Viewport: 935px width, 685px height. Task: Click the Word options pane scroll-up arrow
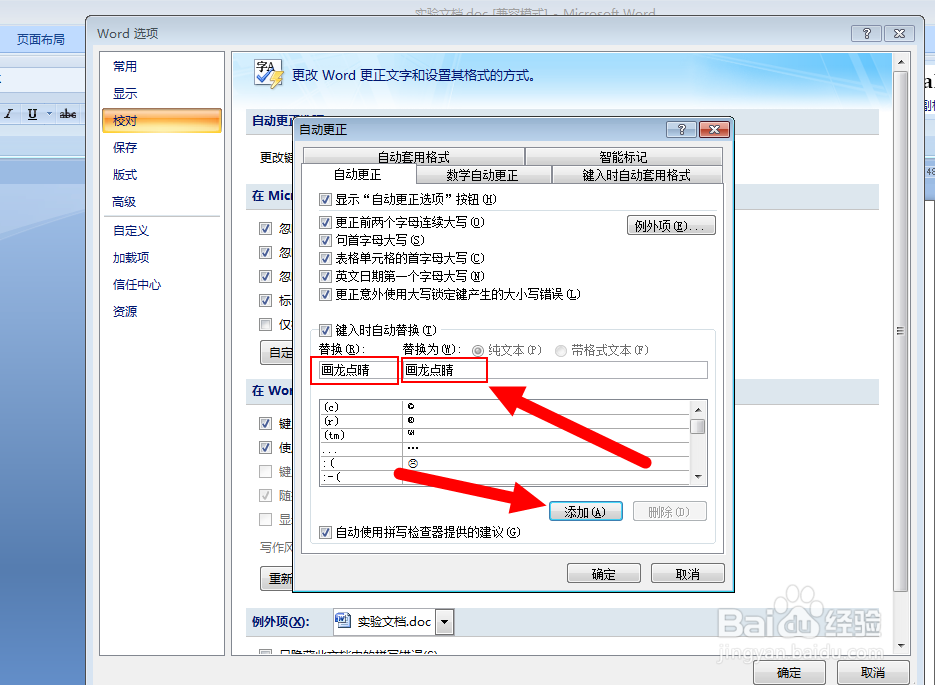click(x=900, y=62)
